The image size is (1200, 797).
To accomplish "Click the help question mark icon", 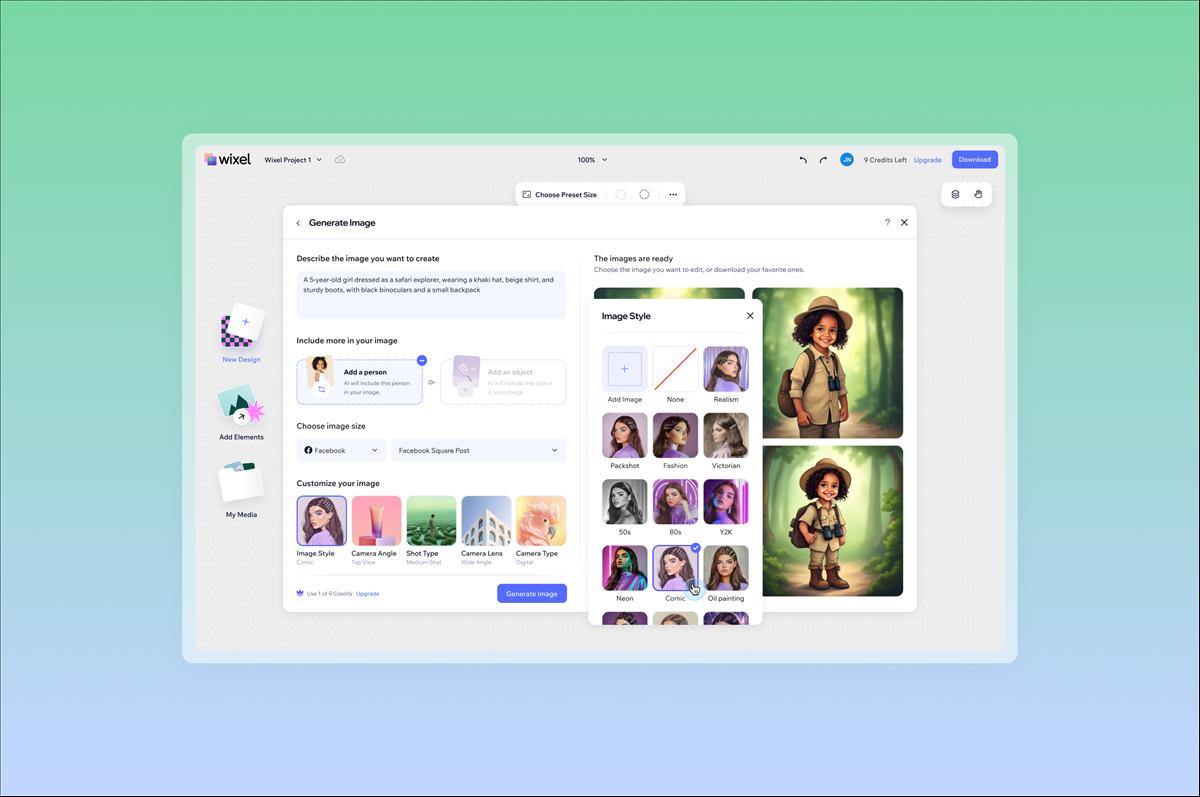I will tap(887, 223).
